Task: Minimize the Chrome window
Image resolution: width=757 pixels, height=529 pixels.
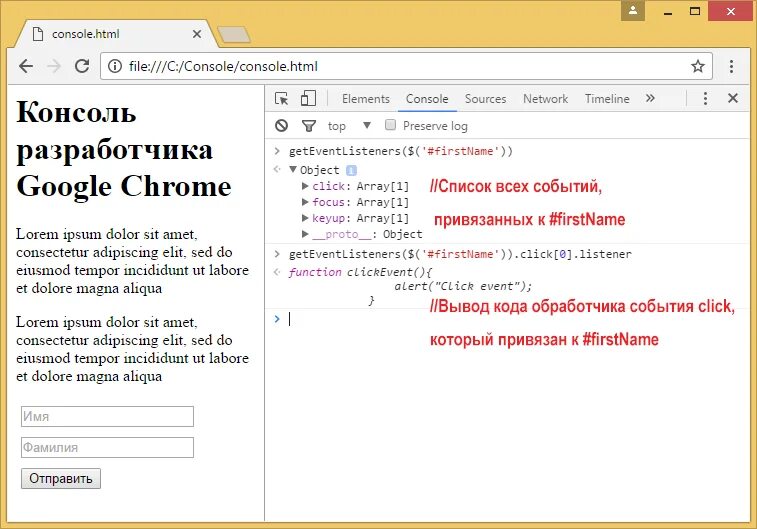Action: pyautogui.click(x=668, y=12)
